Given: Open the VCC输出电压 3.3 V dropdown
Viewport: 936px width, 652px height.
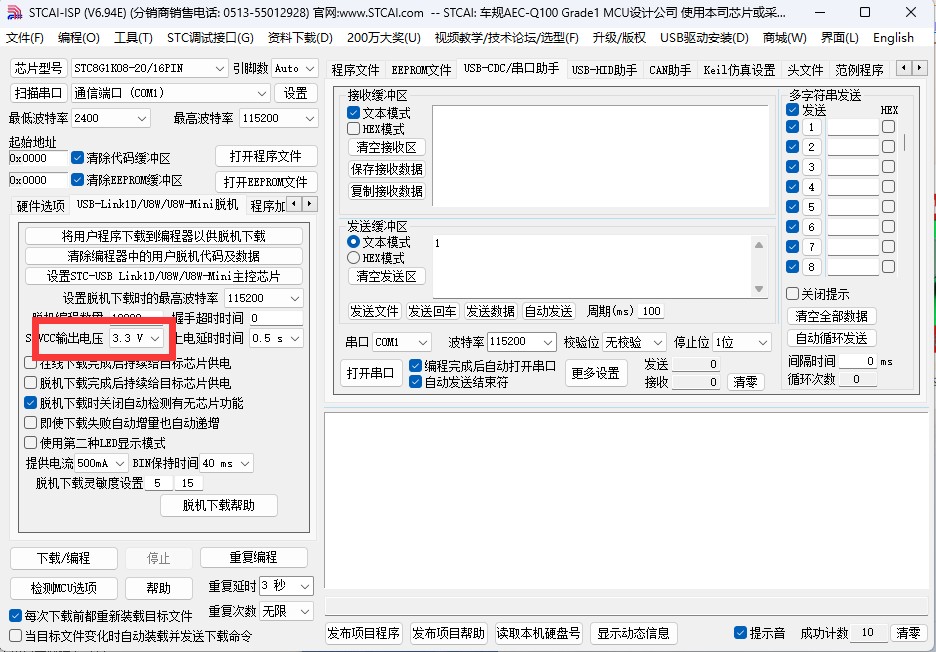Looking at the screenshot, I should tap(136, 338).
